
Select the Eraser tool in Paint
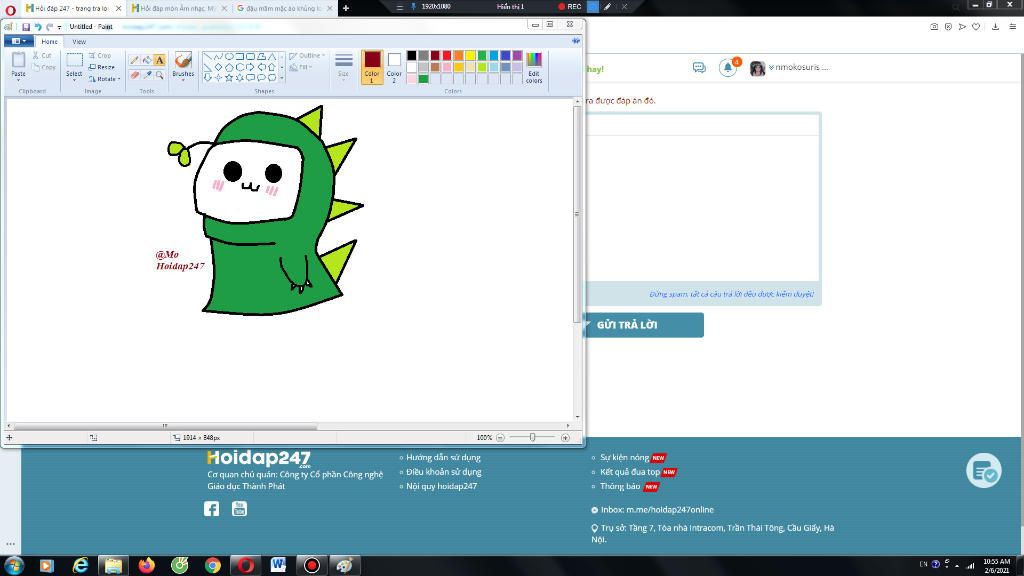click(x=135, y=75)
